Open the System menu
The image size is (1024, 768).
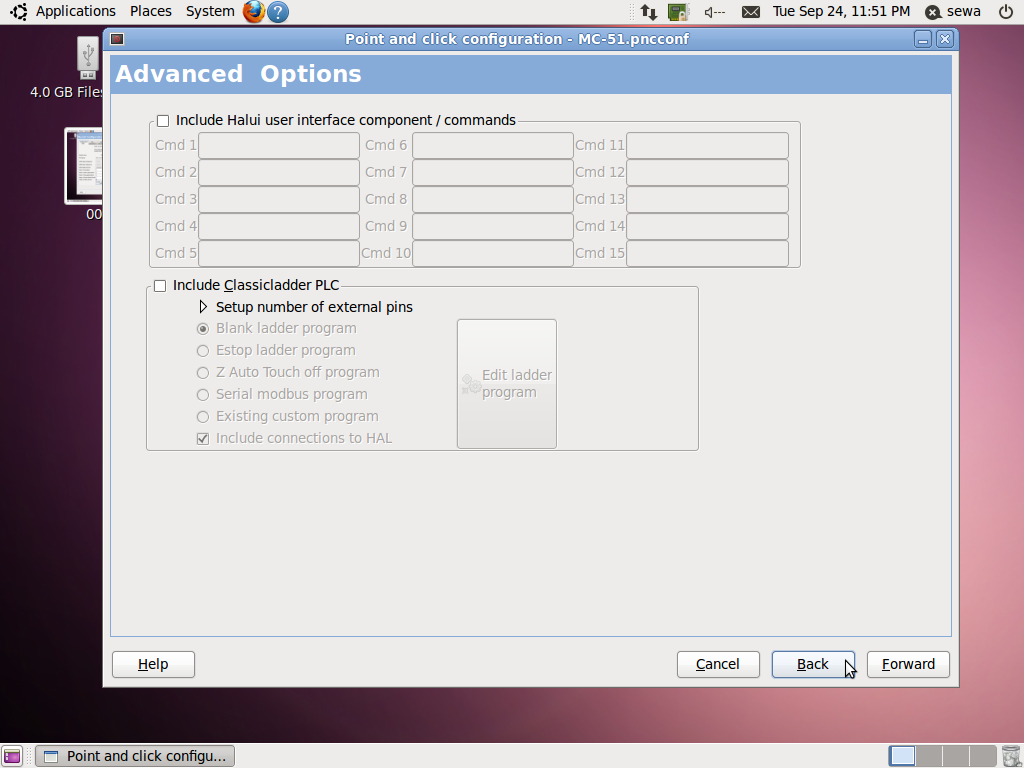tap(210, 11)
